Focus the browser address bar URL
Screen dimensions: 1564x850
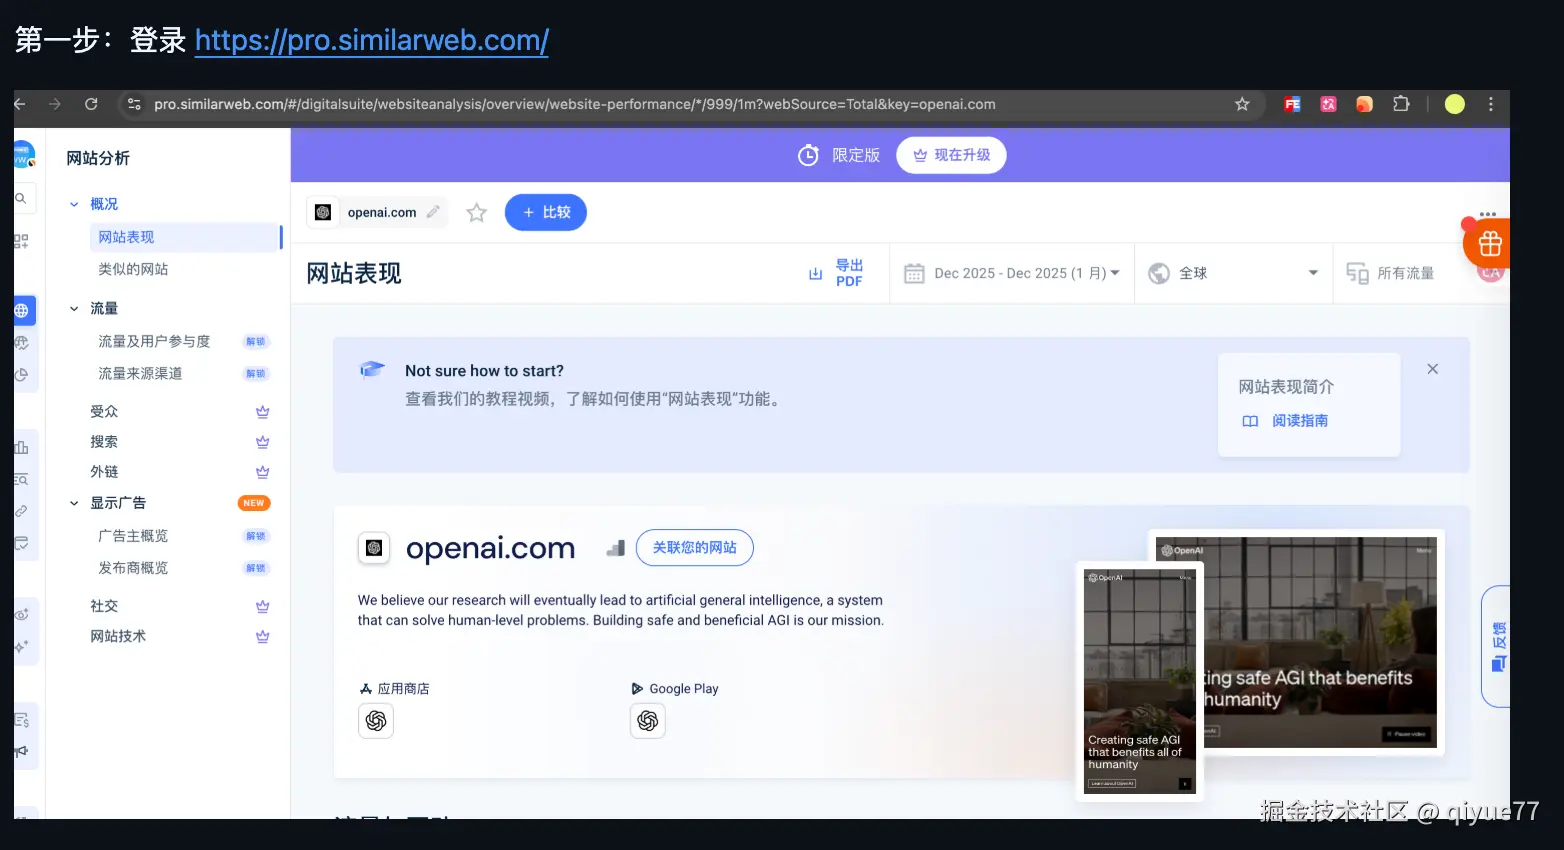pyautogui.click(x=574, y=104)
